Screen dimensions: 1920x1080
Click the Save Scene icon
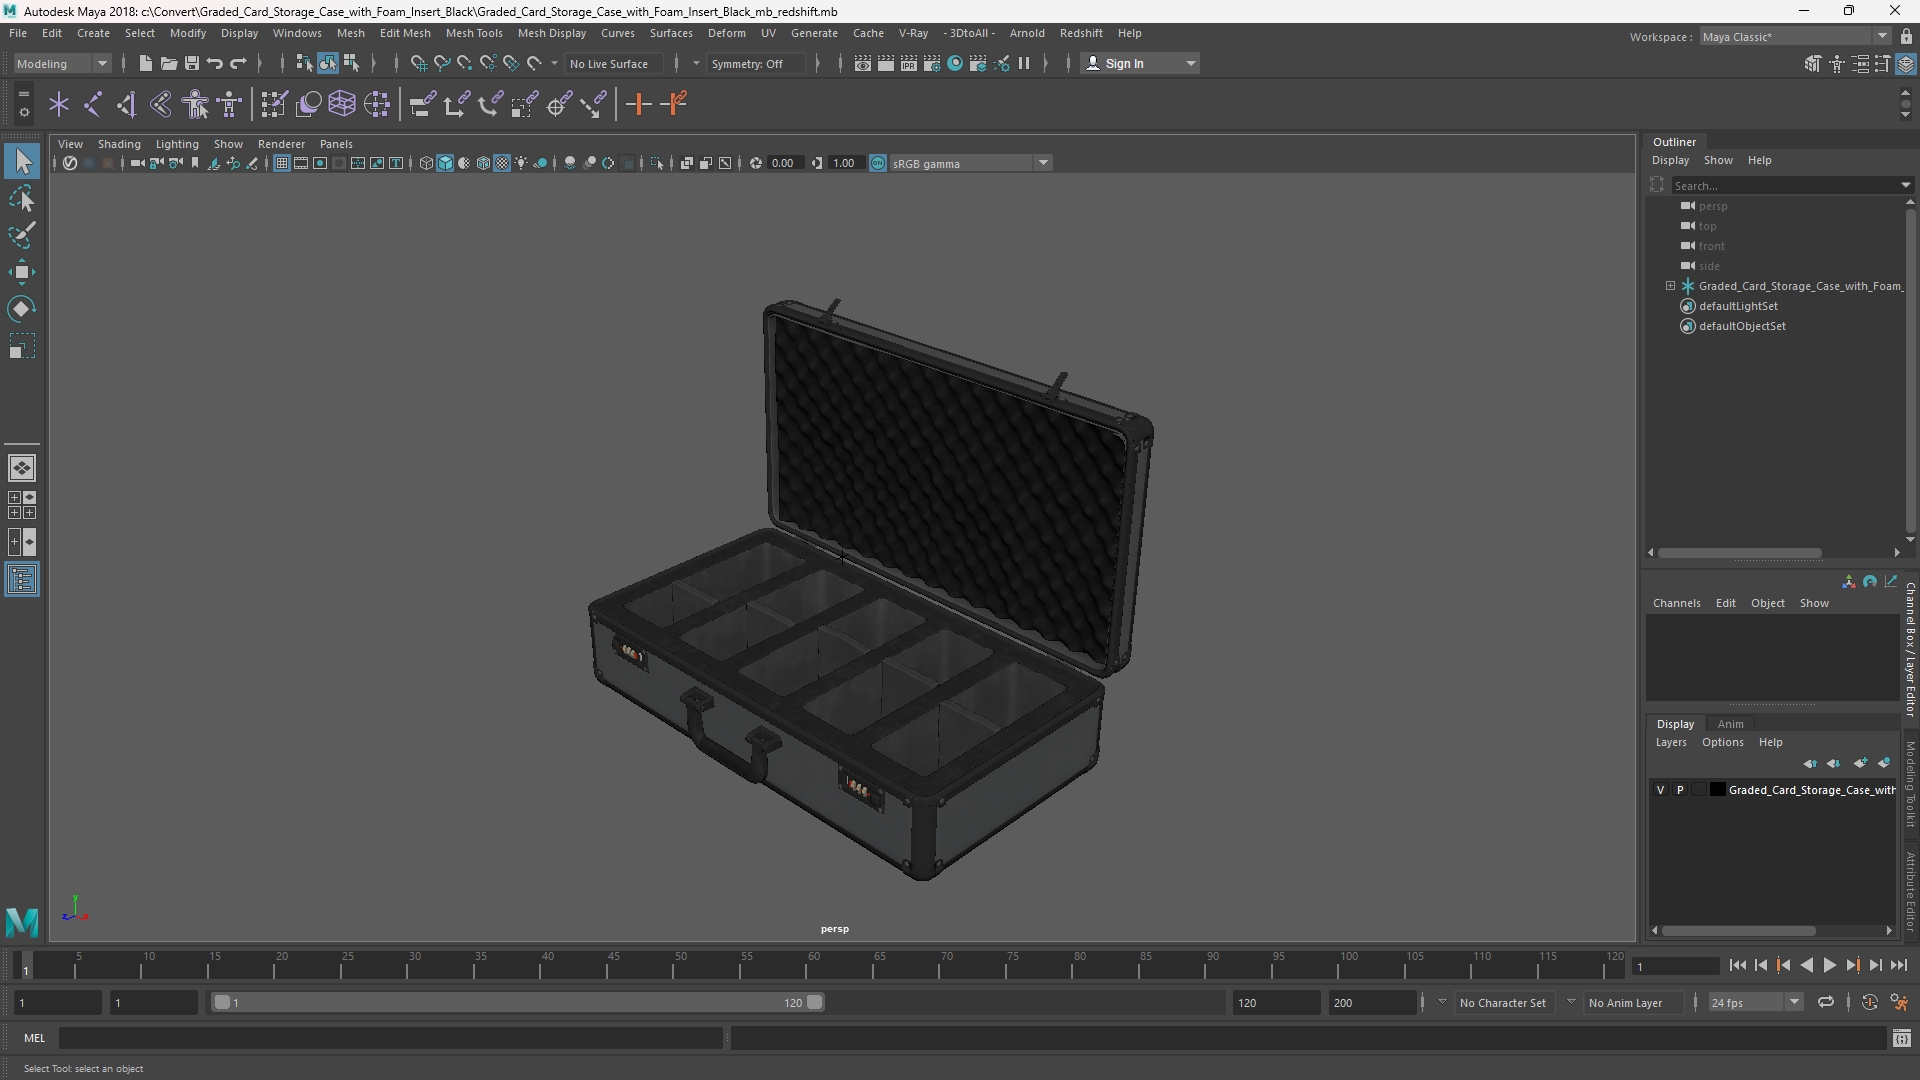191,64
